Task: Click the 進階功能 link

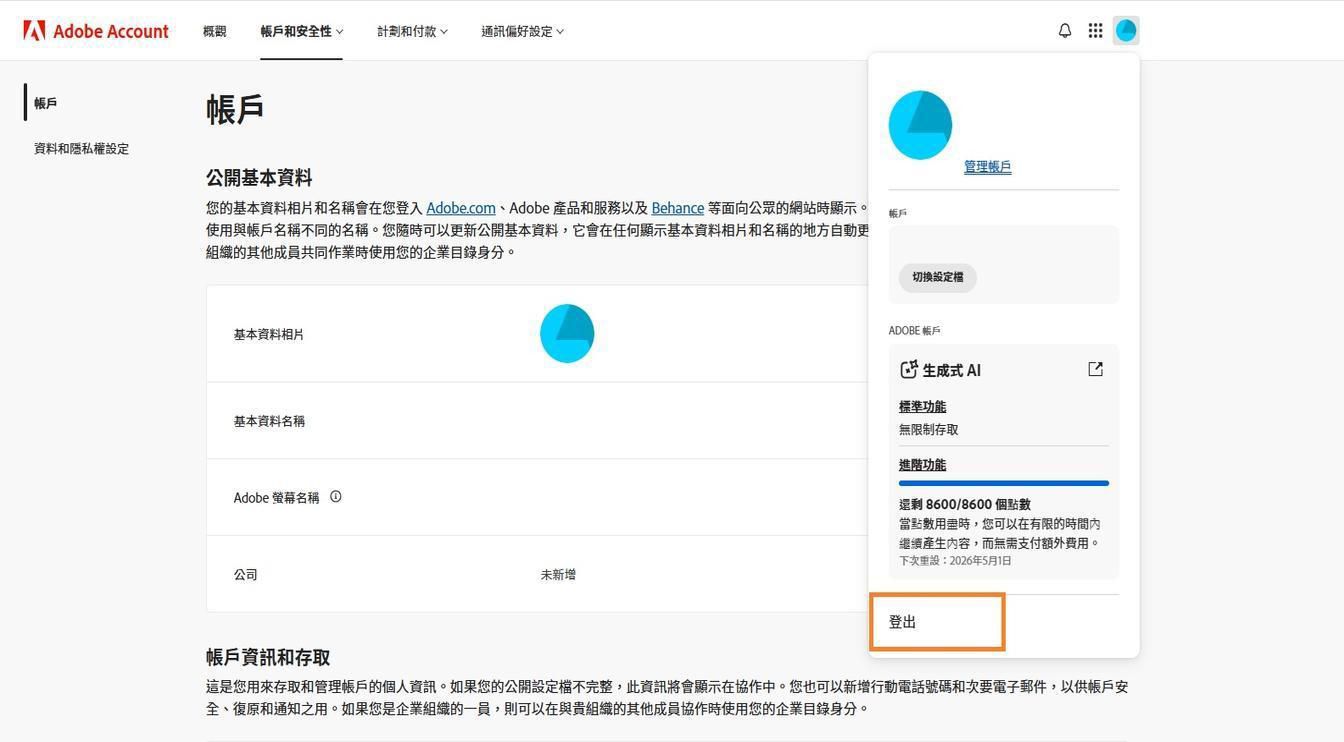Action: [x=922, y=464]
